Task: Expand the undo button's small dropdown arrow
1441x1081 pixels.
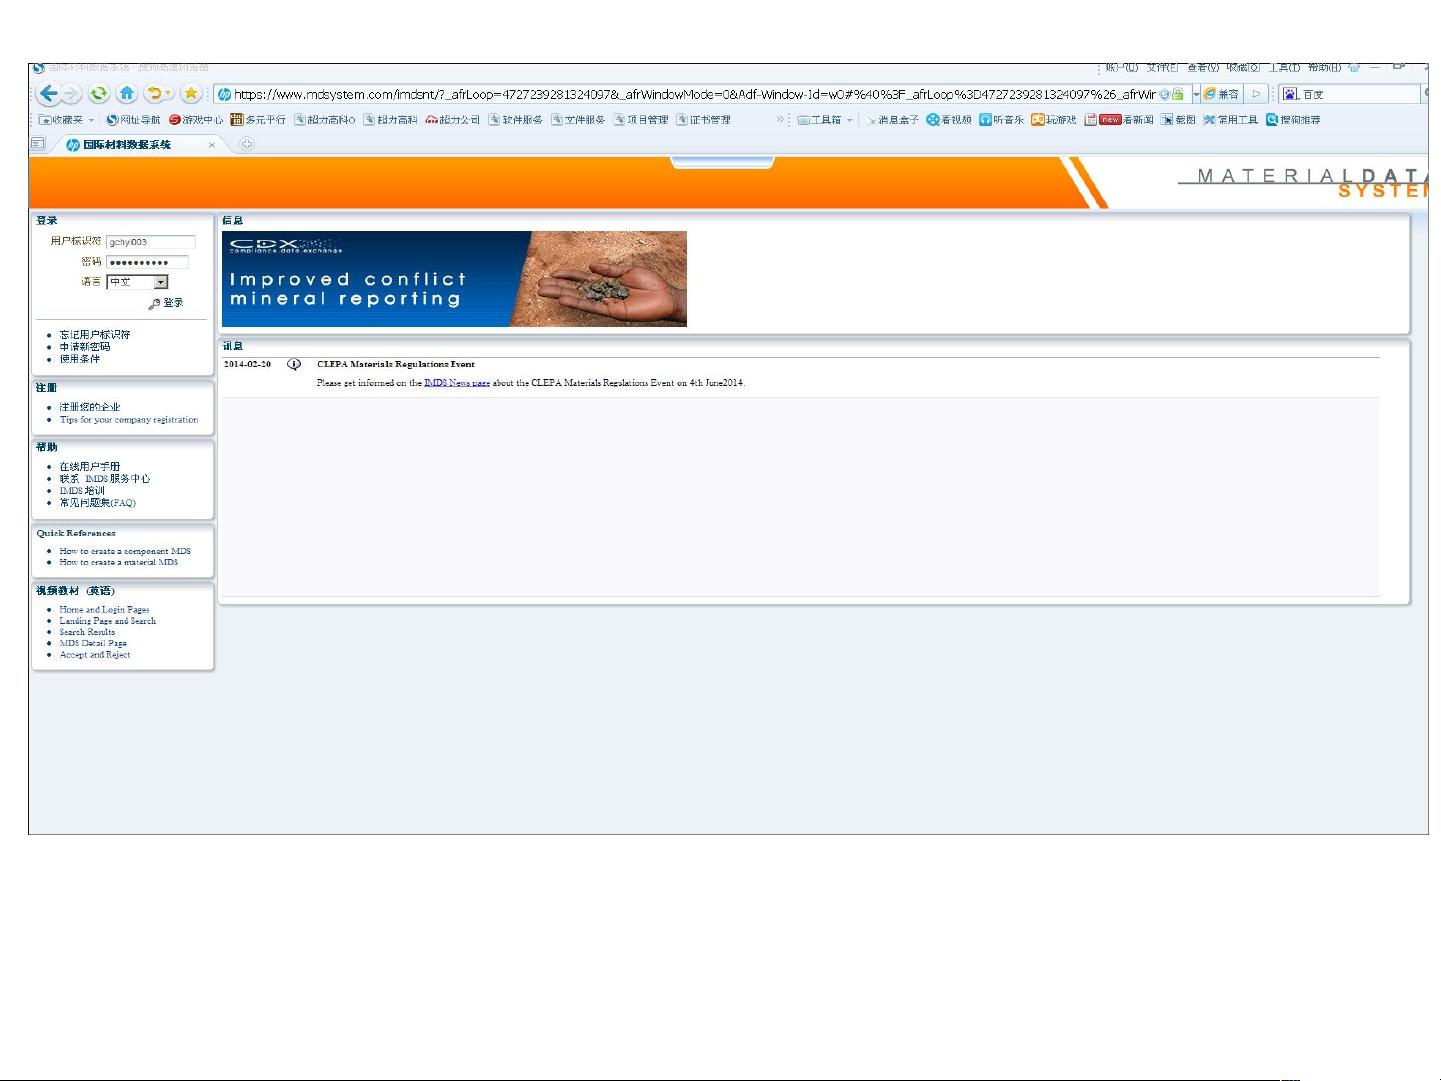Action: (x=170, y=94)
